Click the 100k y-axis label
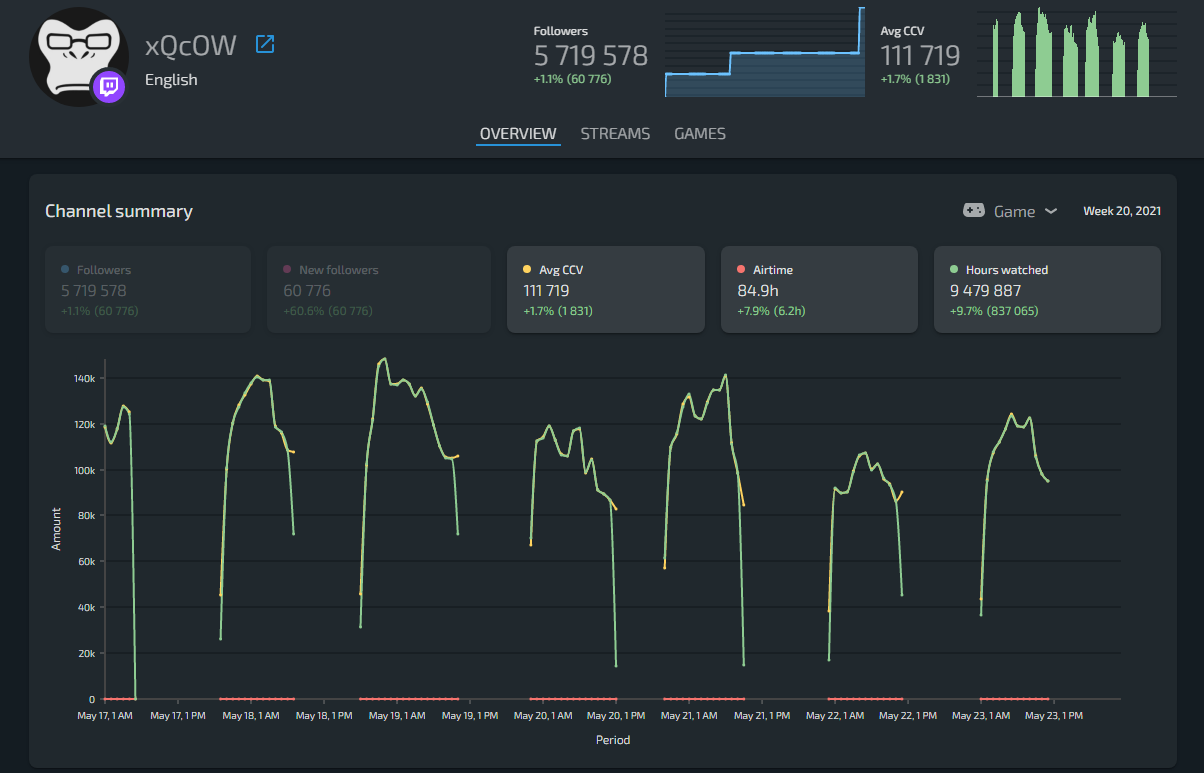This screenshot has height=773, width=1204. click(x=84, y=470)
